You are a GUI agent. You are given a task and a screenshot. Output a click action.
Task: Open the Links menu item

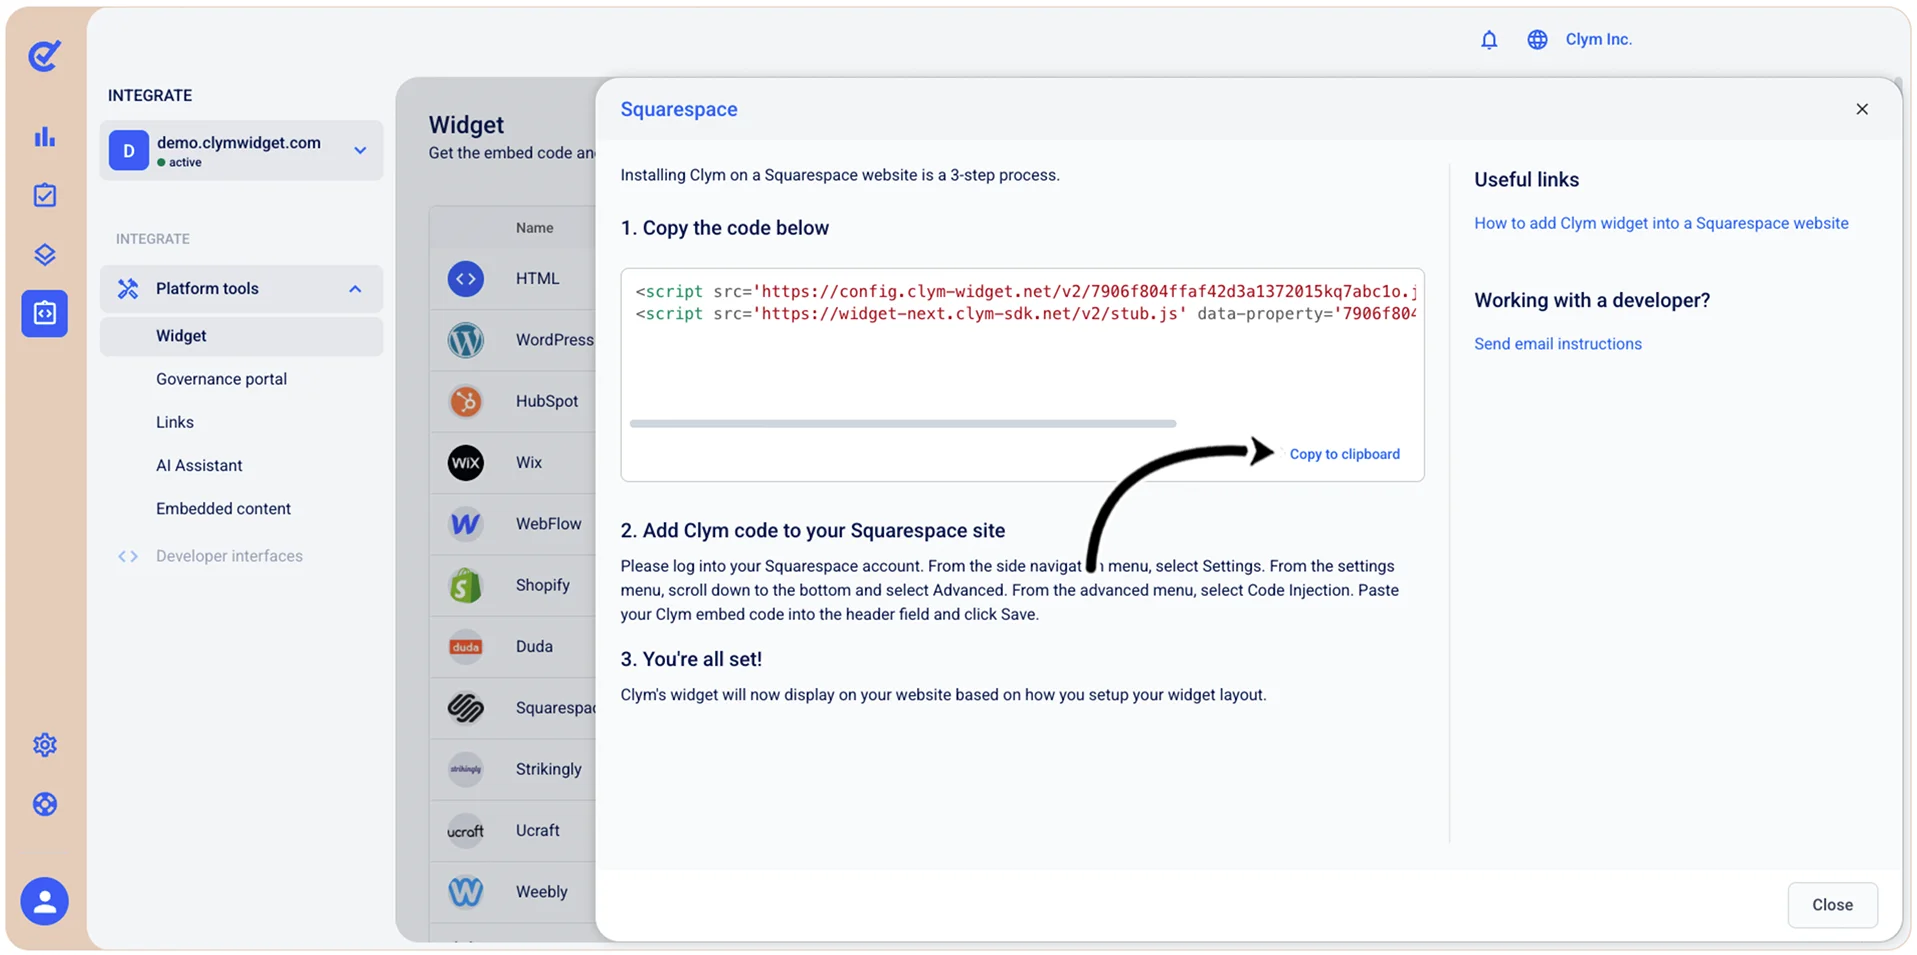175,422
